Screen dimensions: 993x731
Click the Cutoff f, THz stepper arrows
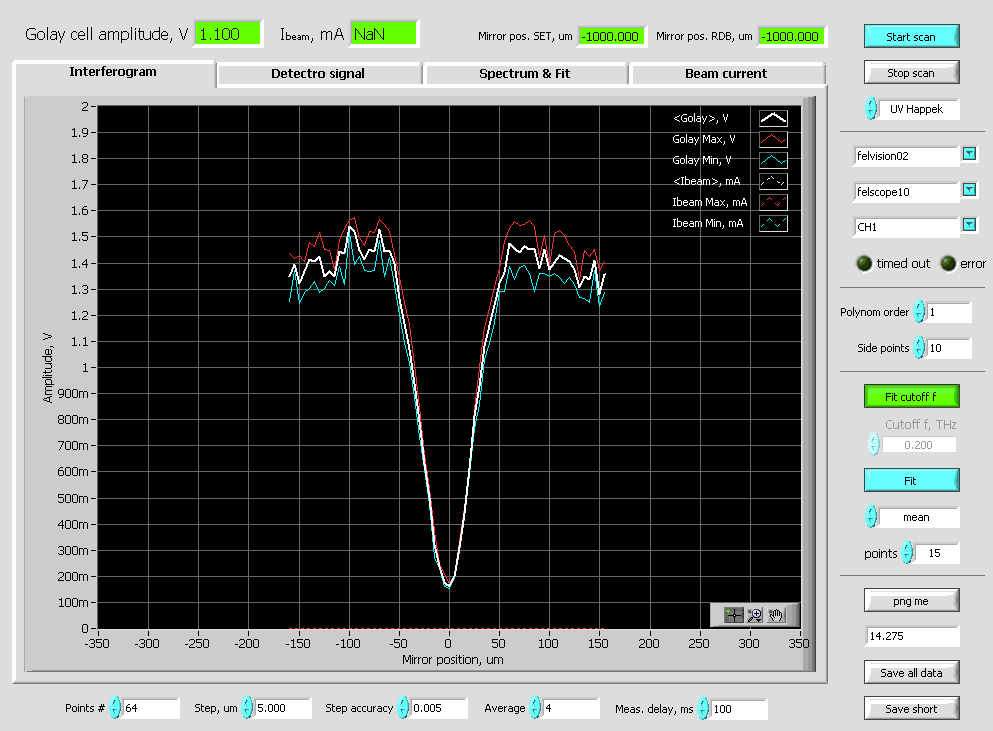874,444
